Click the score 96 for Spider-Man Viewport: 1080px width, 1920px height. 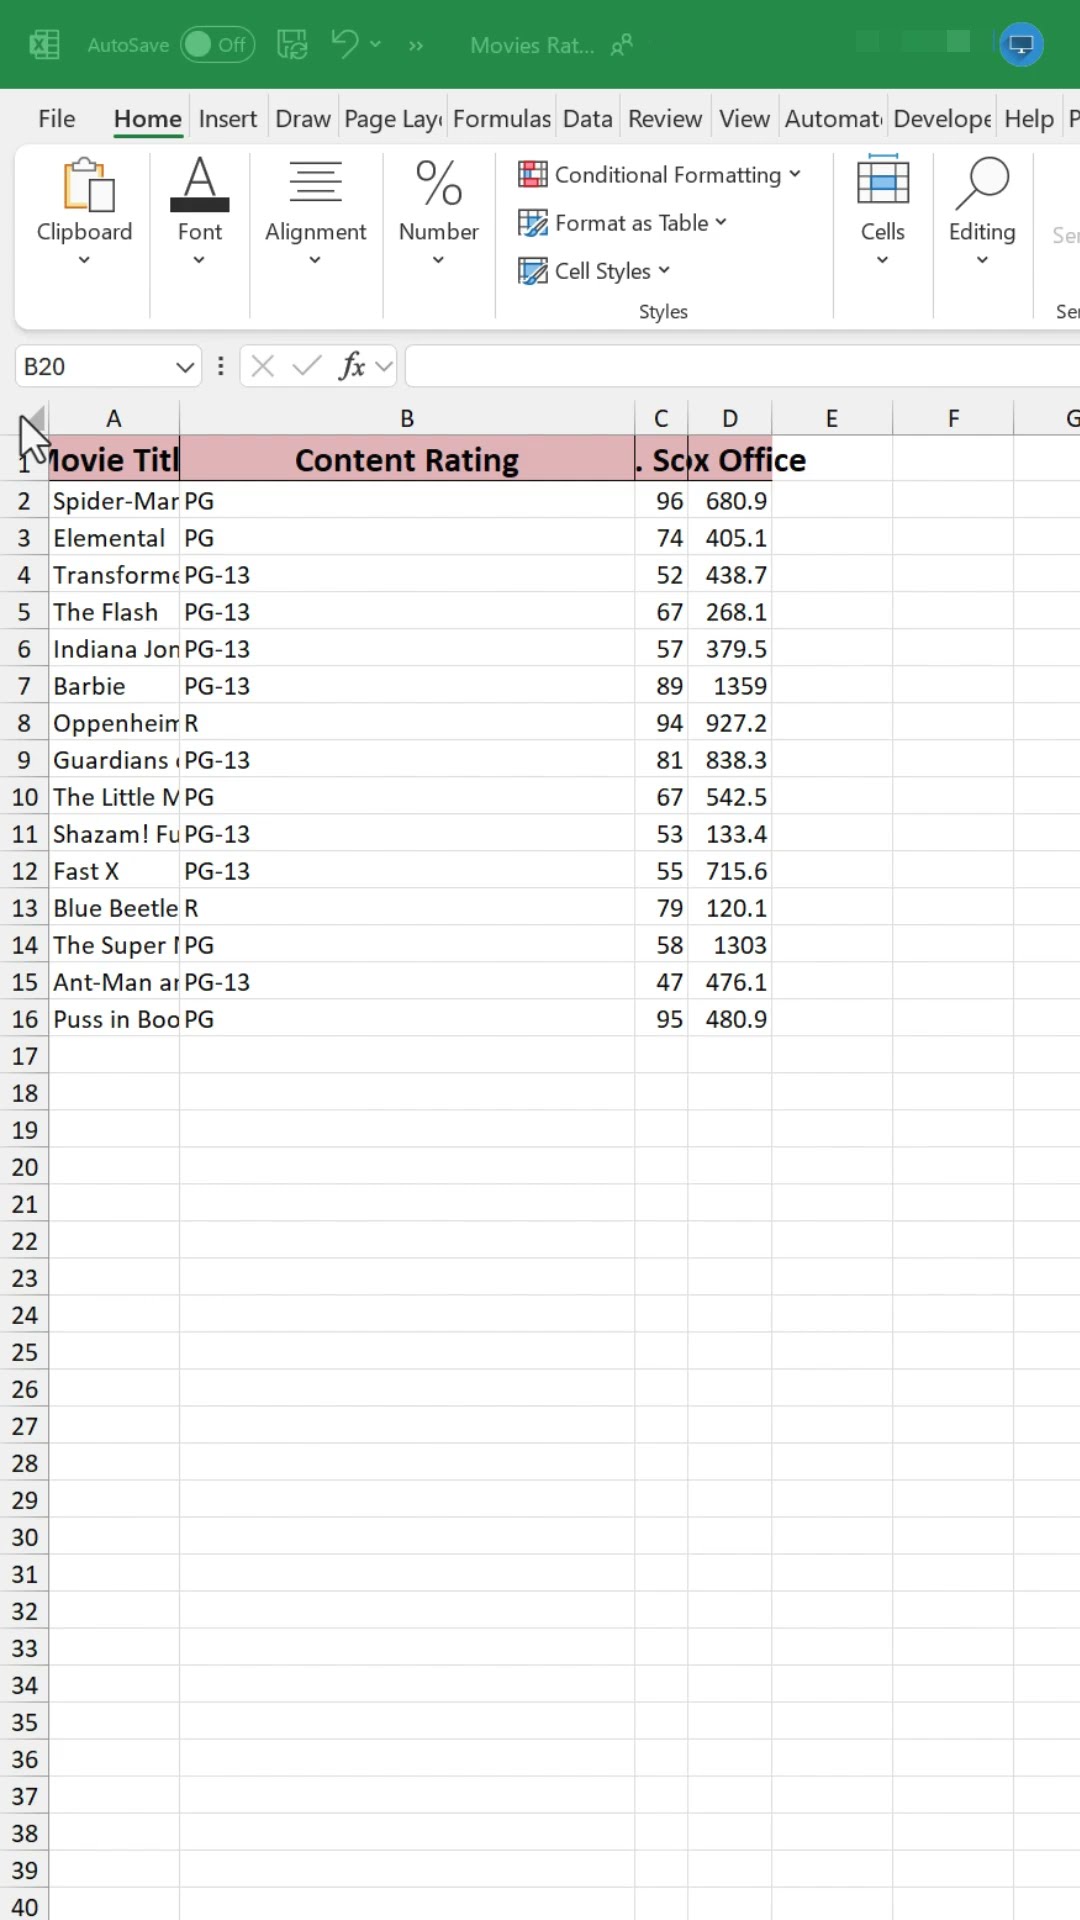click(x=661, y=501)
